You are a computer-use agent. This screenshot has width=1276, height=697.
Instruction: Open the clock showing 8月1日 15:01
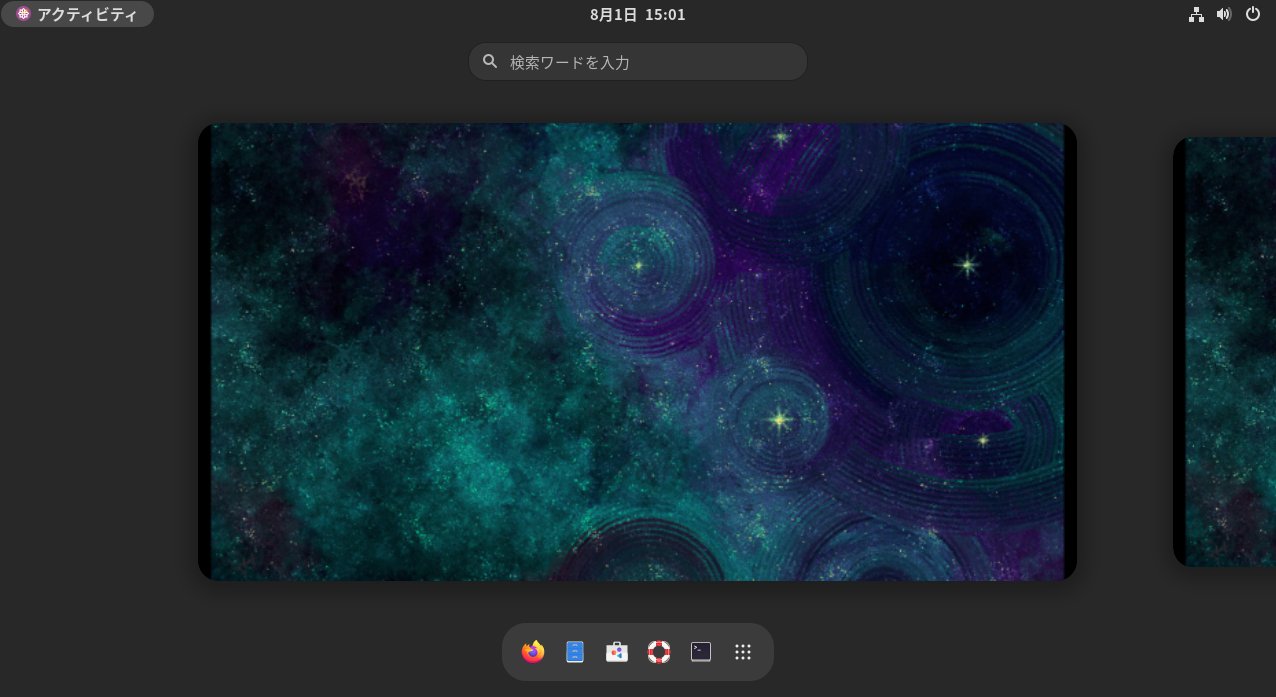638,14
